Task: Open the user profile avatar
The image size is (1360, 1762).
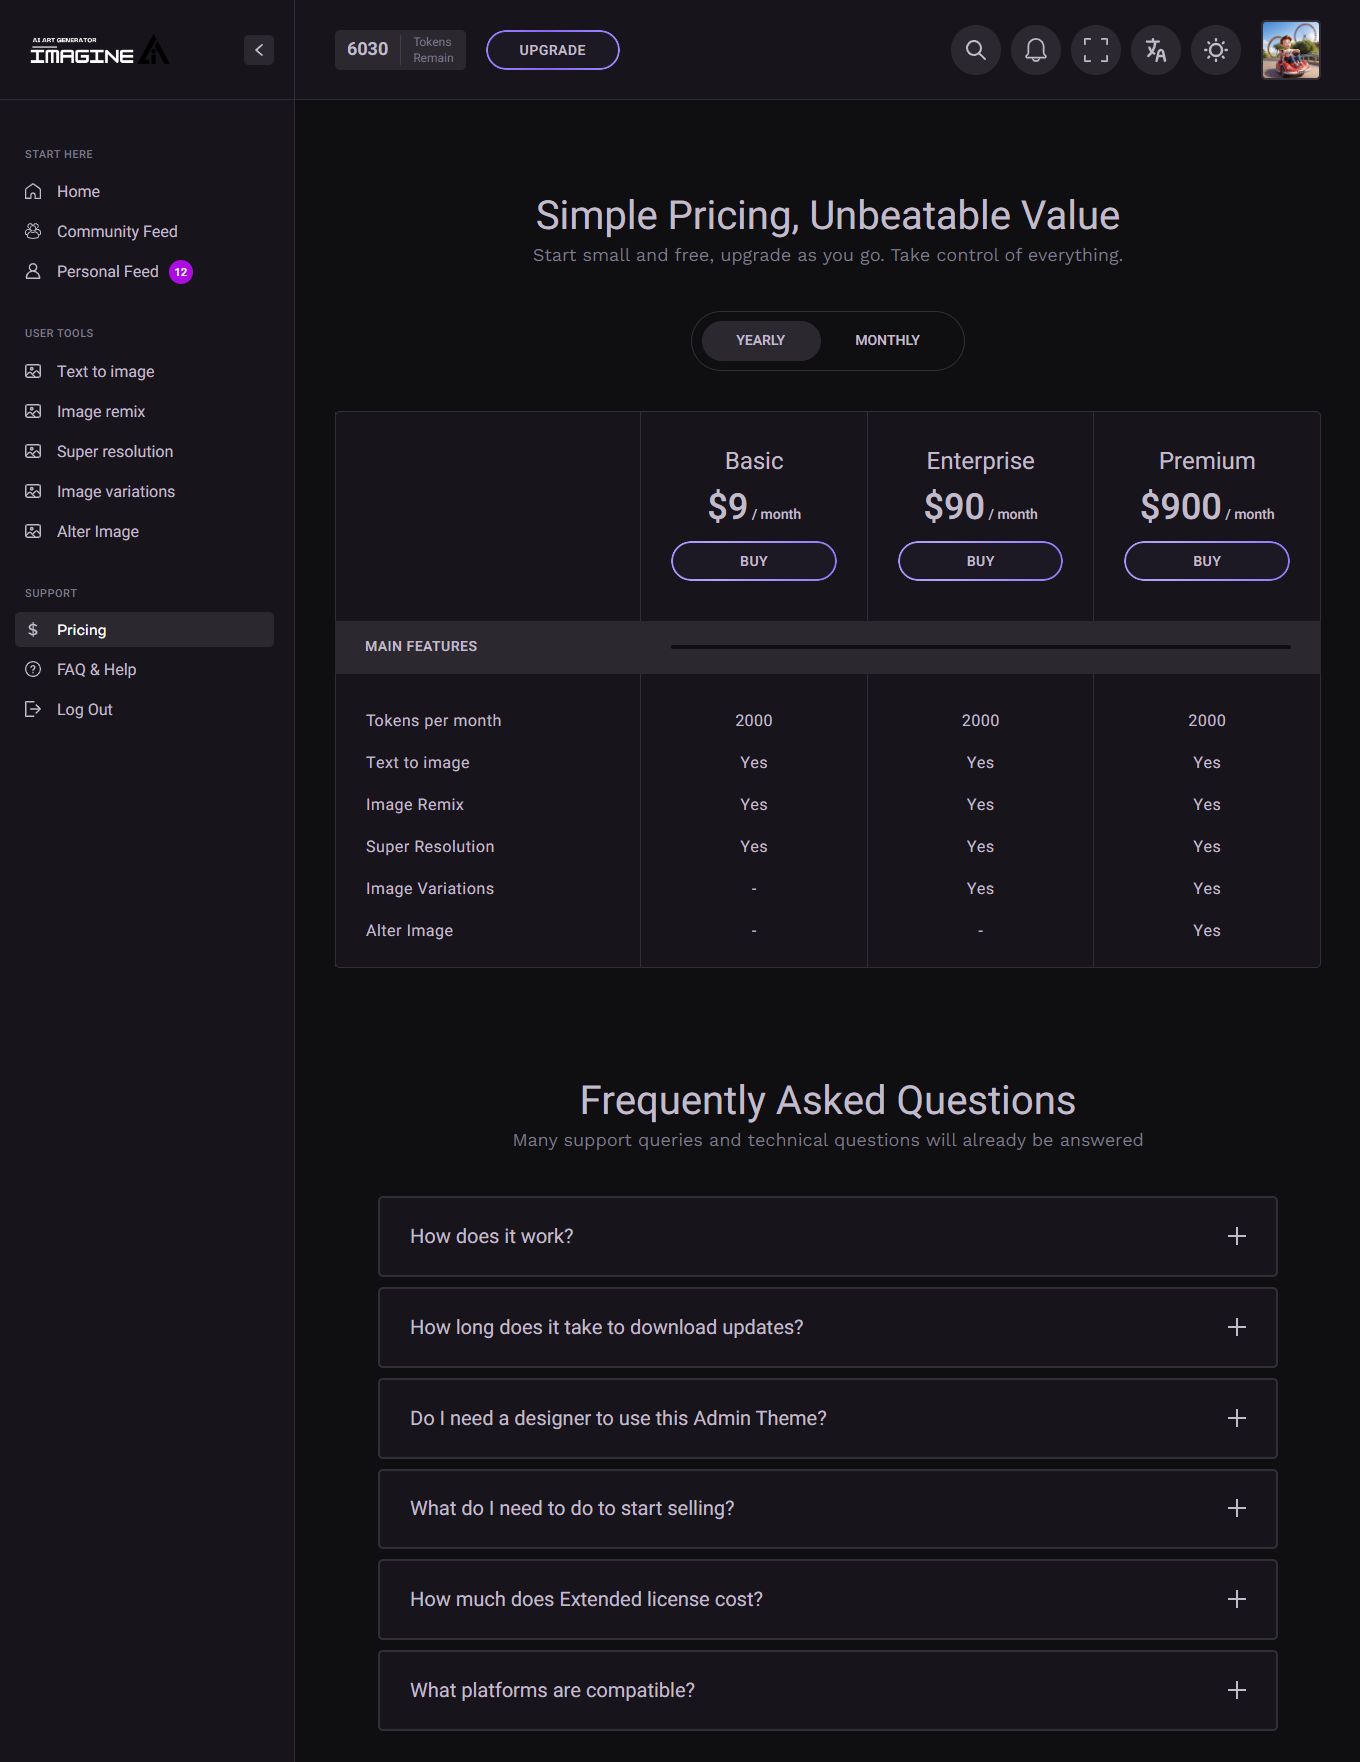Action: click(1290, 50)
